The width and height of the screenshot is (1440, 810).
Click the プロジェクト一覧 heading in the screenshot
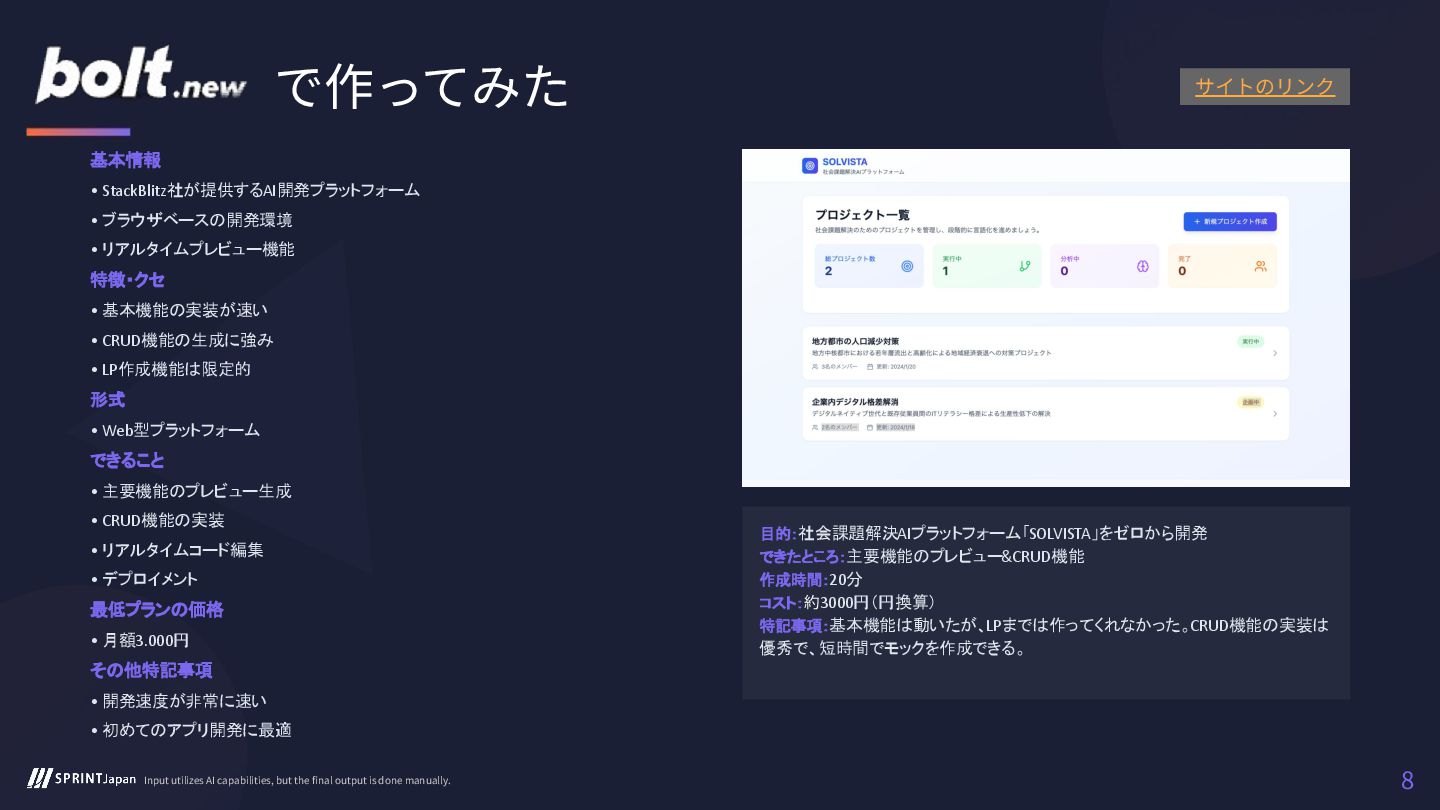coord(862,214)
